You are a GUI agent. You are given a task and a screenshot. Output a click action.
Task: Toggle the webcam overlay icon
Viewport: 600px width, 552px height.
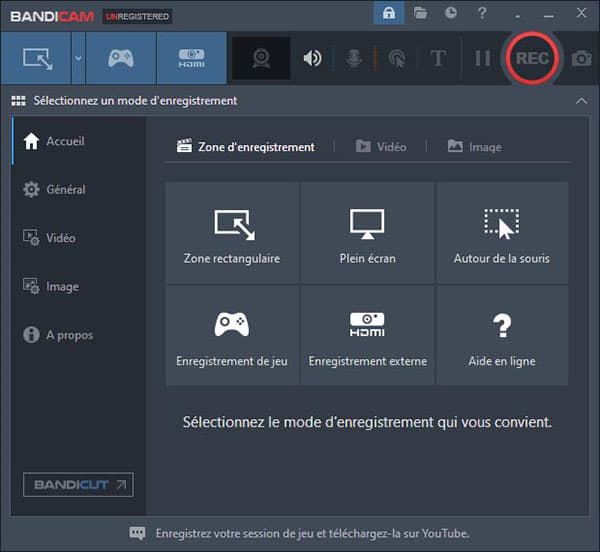[261, 58]
